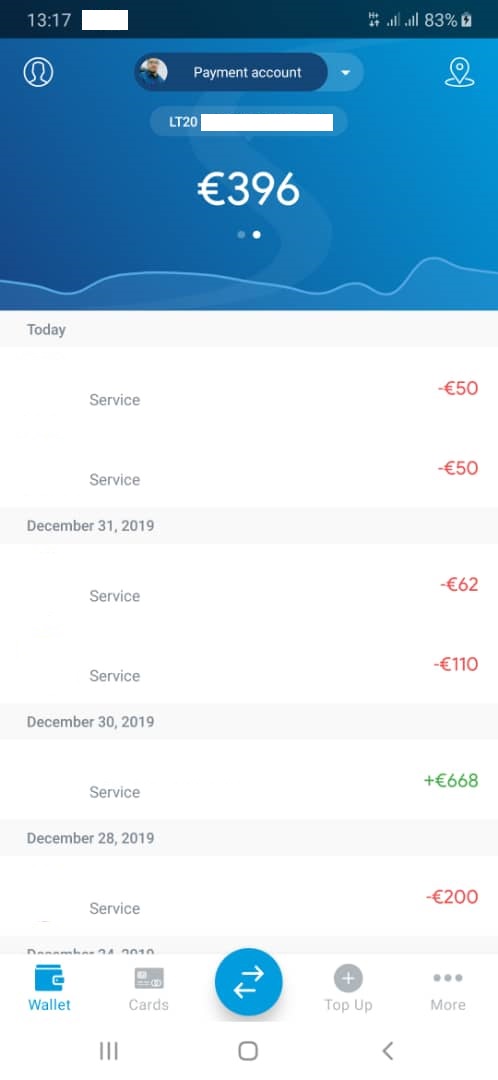
Task: Open the +€668 Service transaction
Action: coord(249,780)
